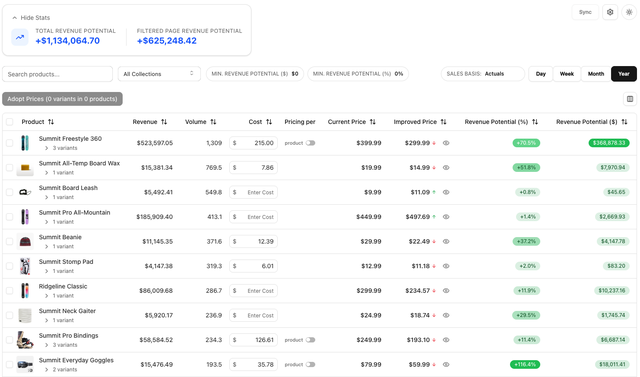Open Min. Revenue Potential ($) filter

tap(255, 74)
